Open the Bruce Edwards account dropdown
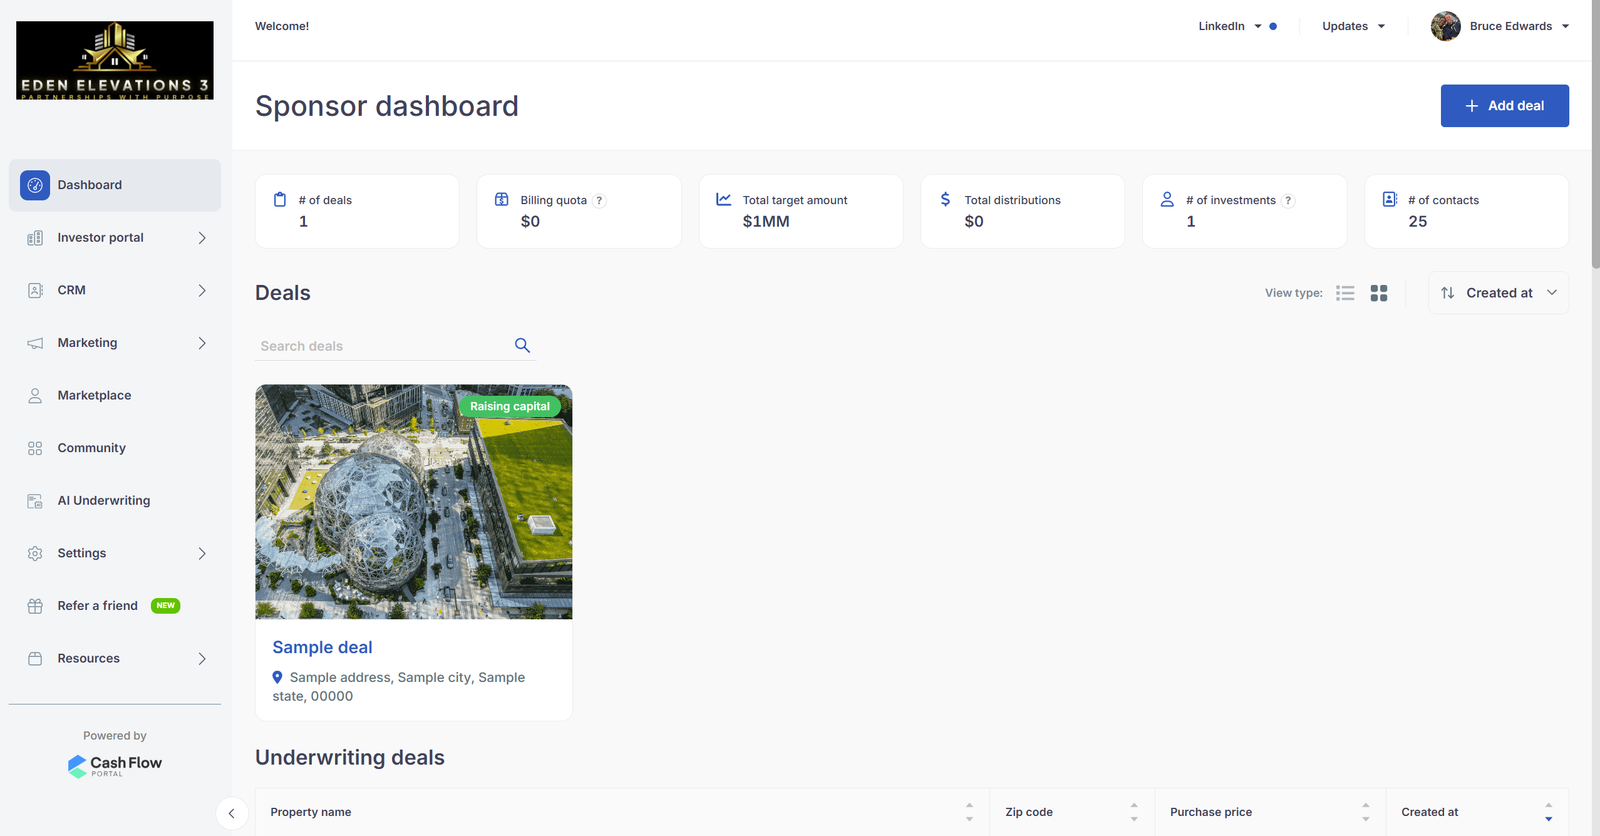Screen dimensions: 1600x836 (x=1519, y=26)
